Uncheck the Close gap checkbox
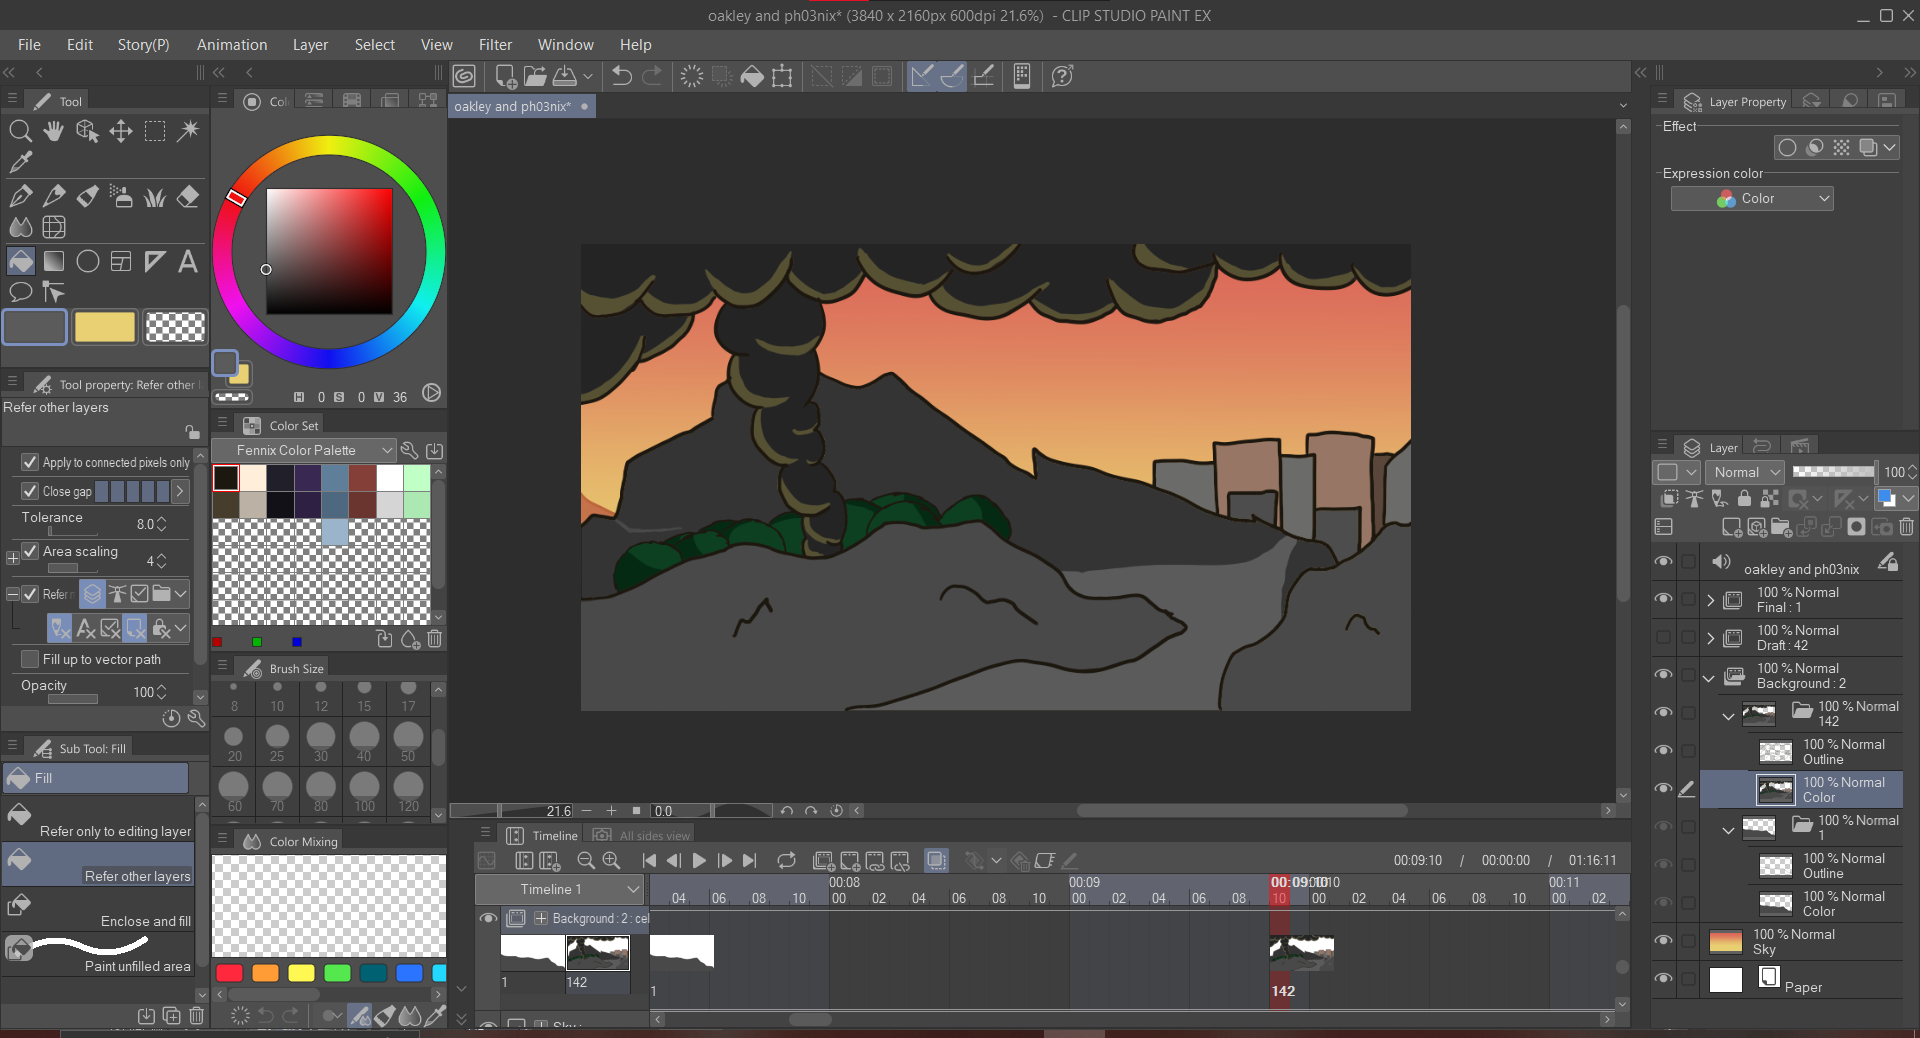 tap(29, 491)
